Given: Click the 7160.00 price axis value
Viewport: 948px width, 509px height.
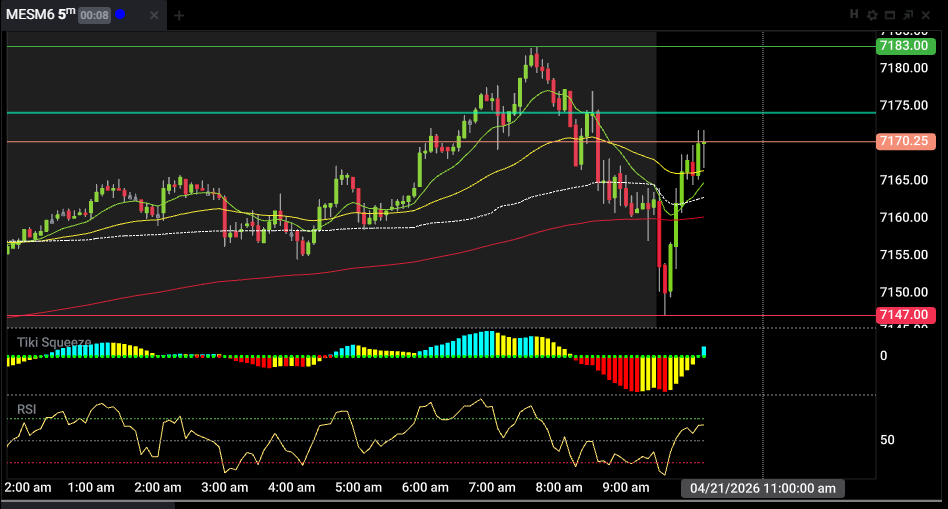Looking at the screenshot, I should 904,217.
